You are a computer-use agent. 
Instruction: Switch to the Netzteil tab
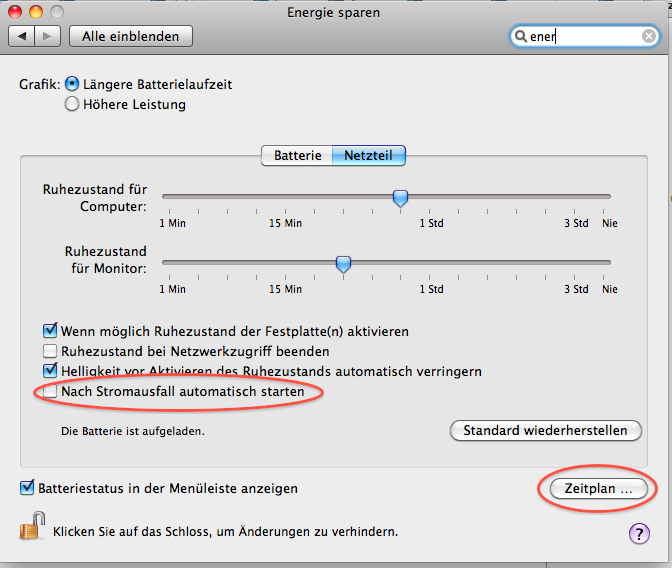coord(368,156)
